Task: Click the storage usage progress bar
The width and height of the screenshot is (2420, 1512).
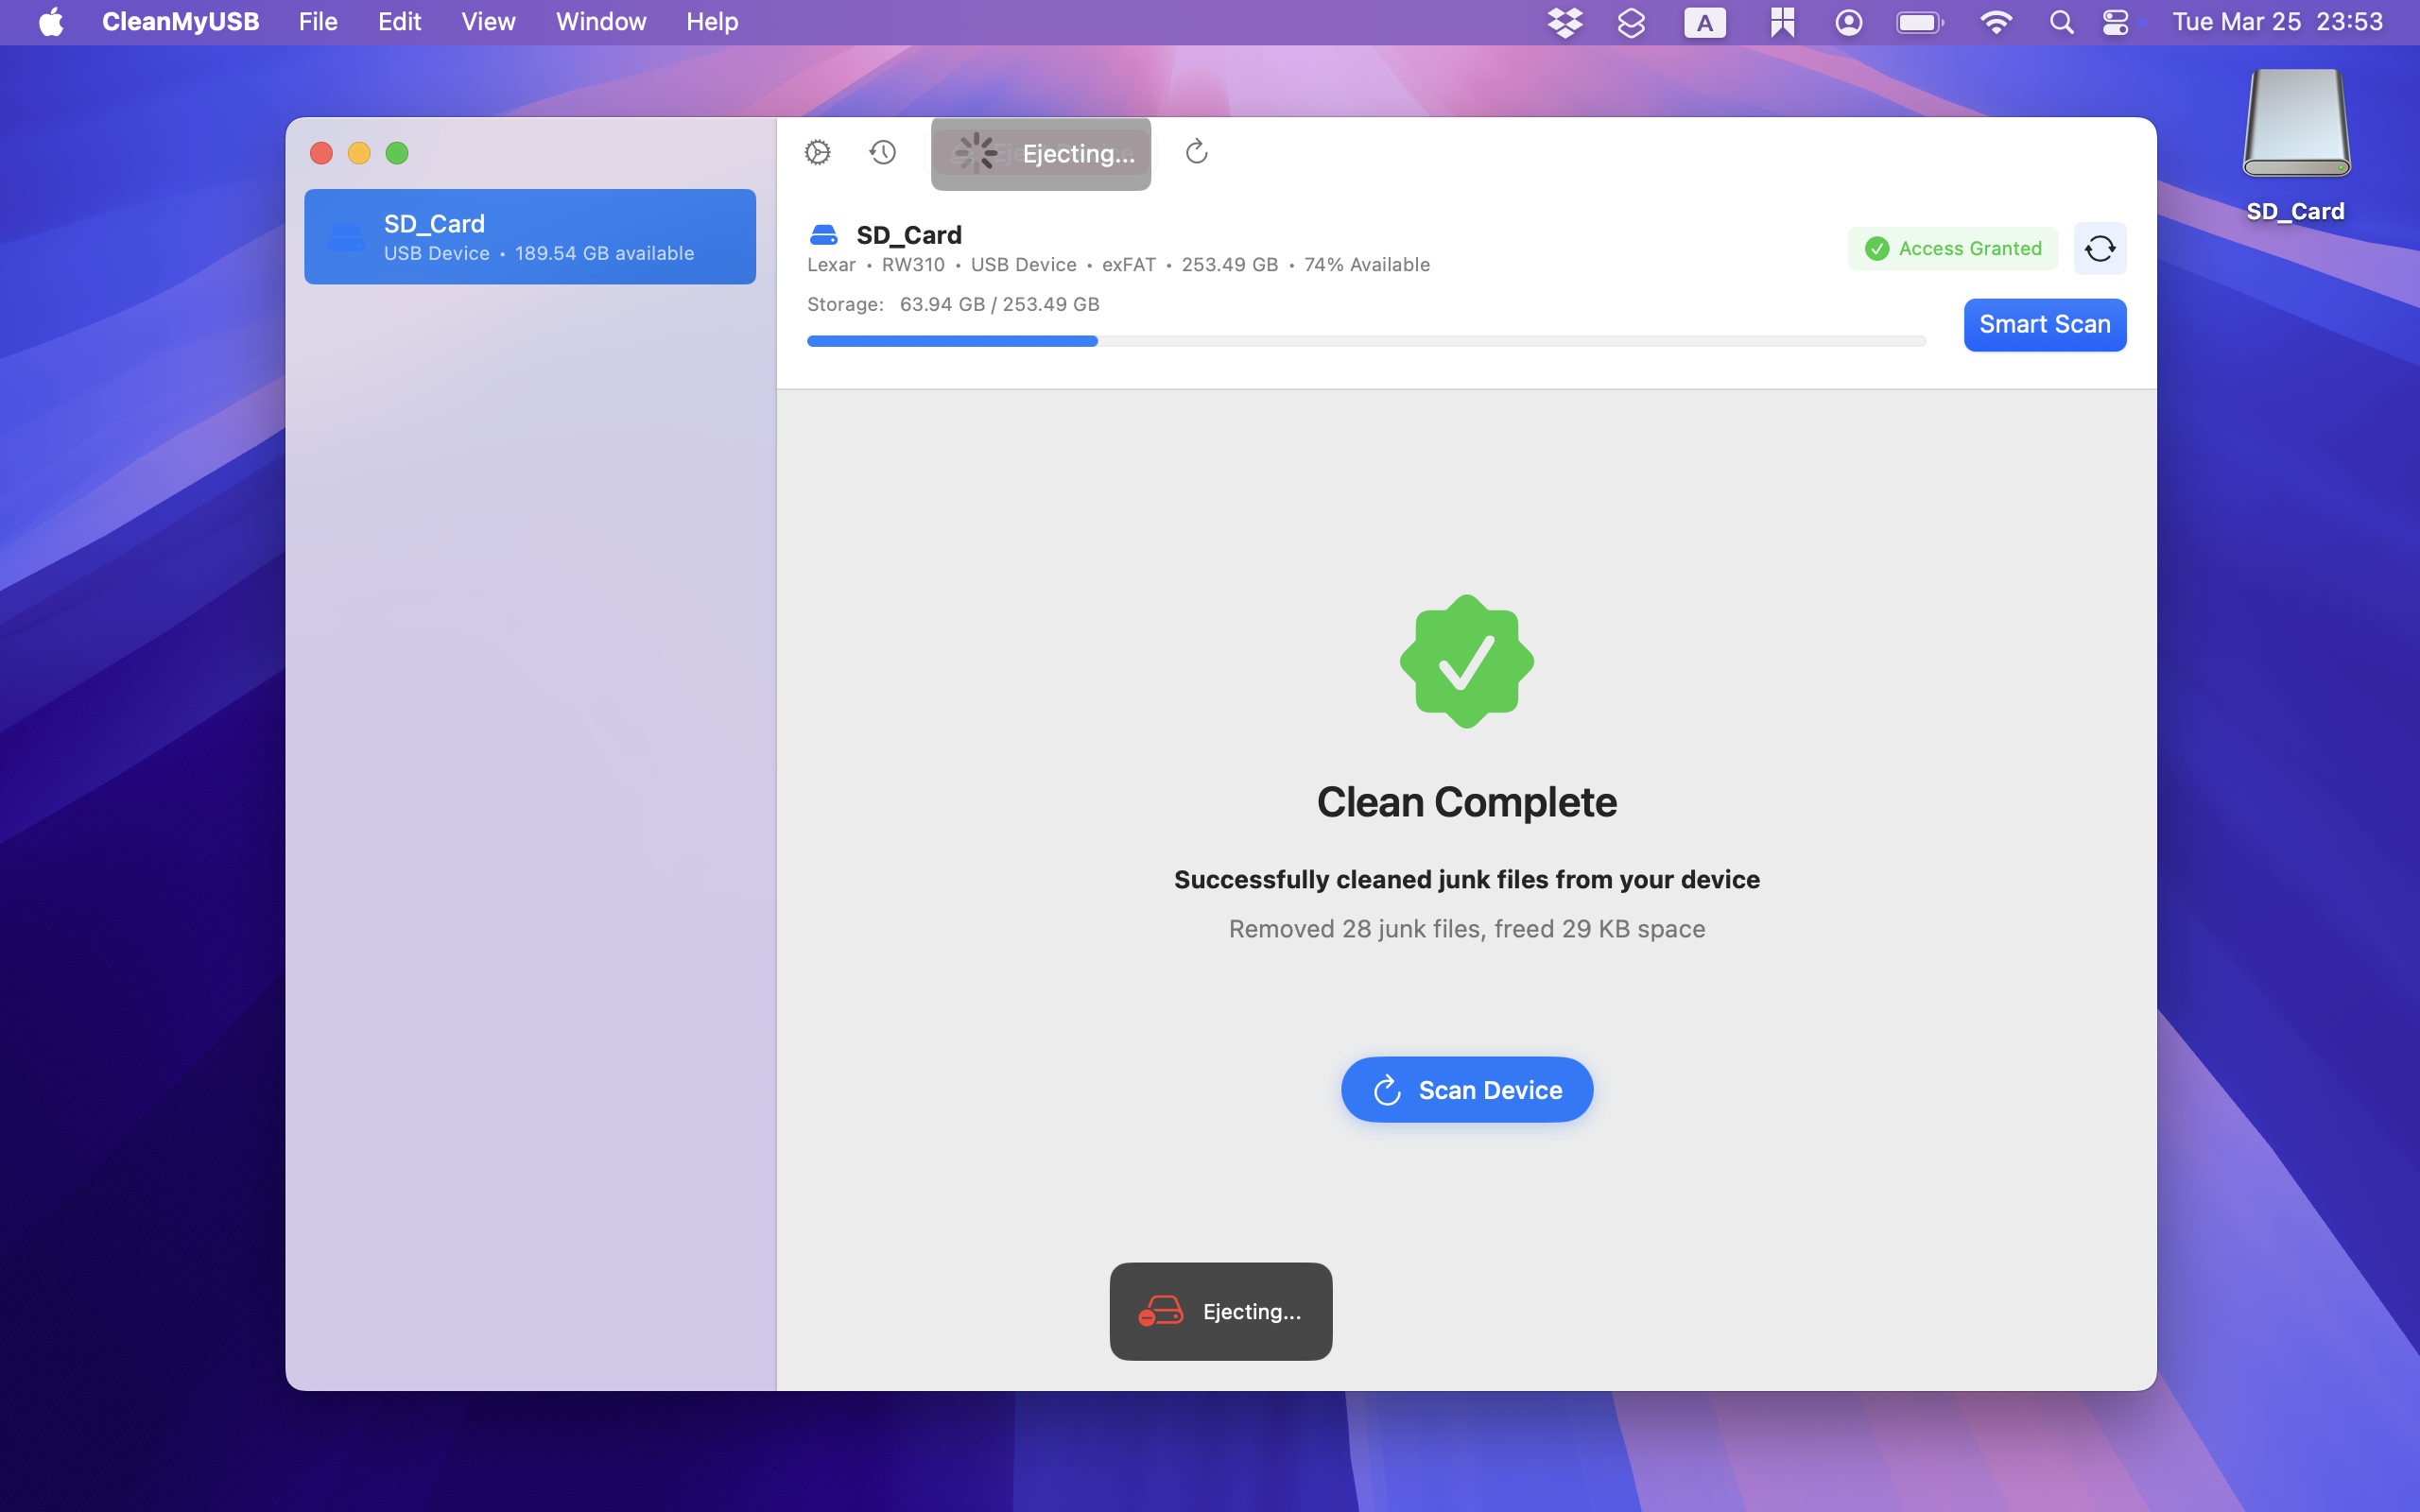Action: 1366,341
